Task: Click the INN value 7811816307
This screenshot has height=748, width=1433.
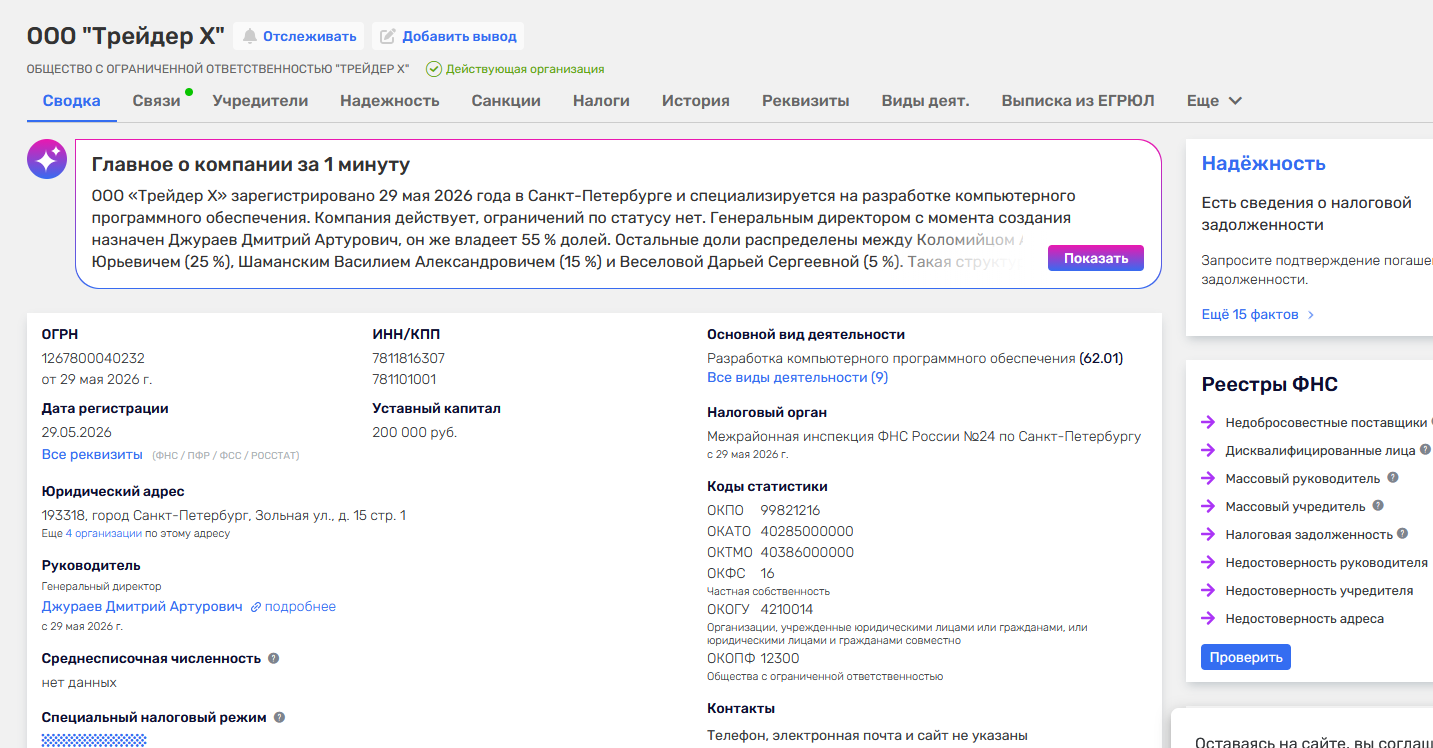Action: 409,358
